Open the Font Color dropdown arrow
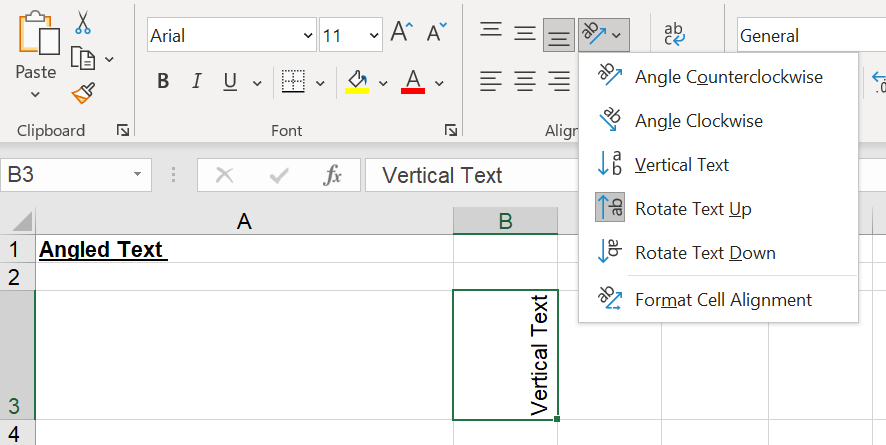 pos(439,83)
